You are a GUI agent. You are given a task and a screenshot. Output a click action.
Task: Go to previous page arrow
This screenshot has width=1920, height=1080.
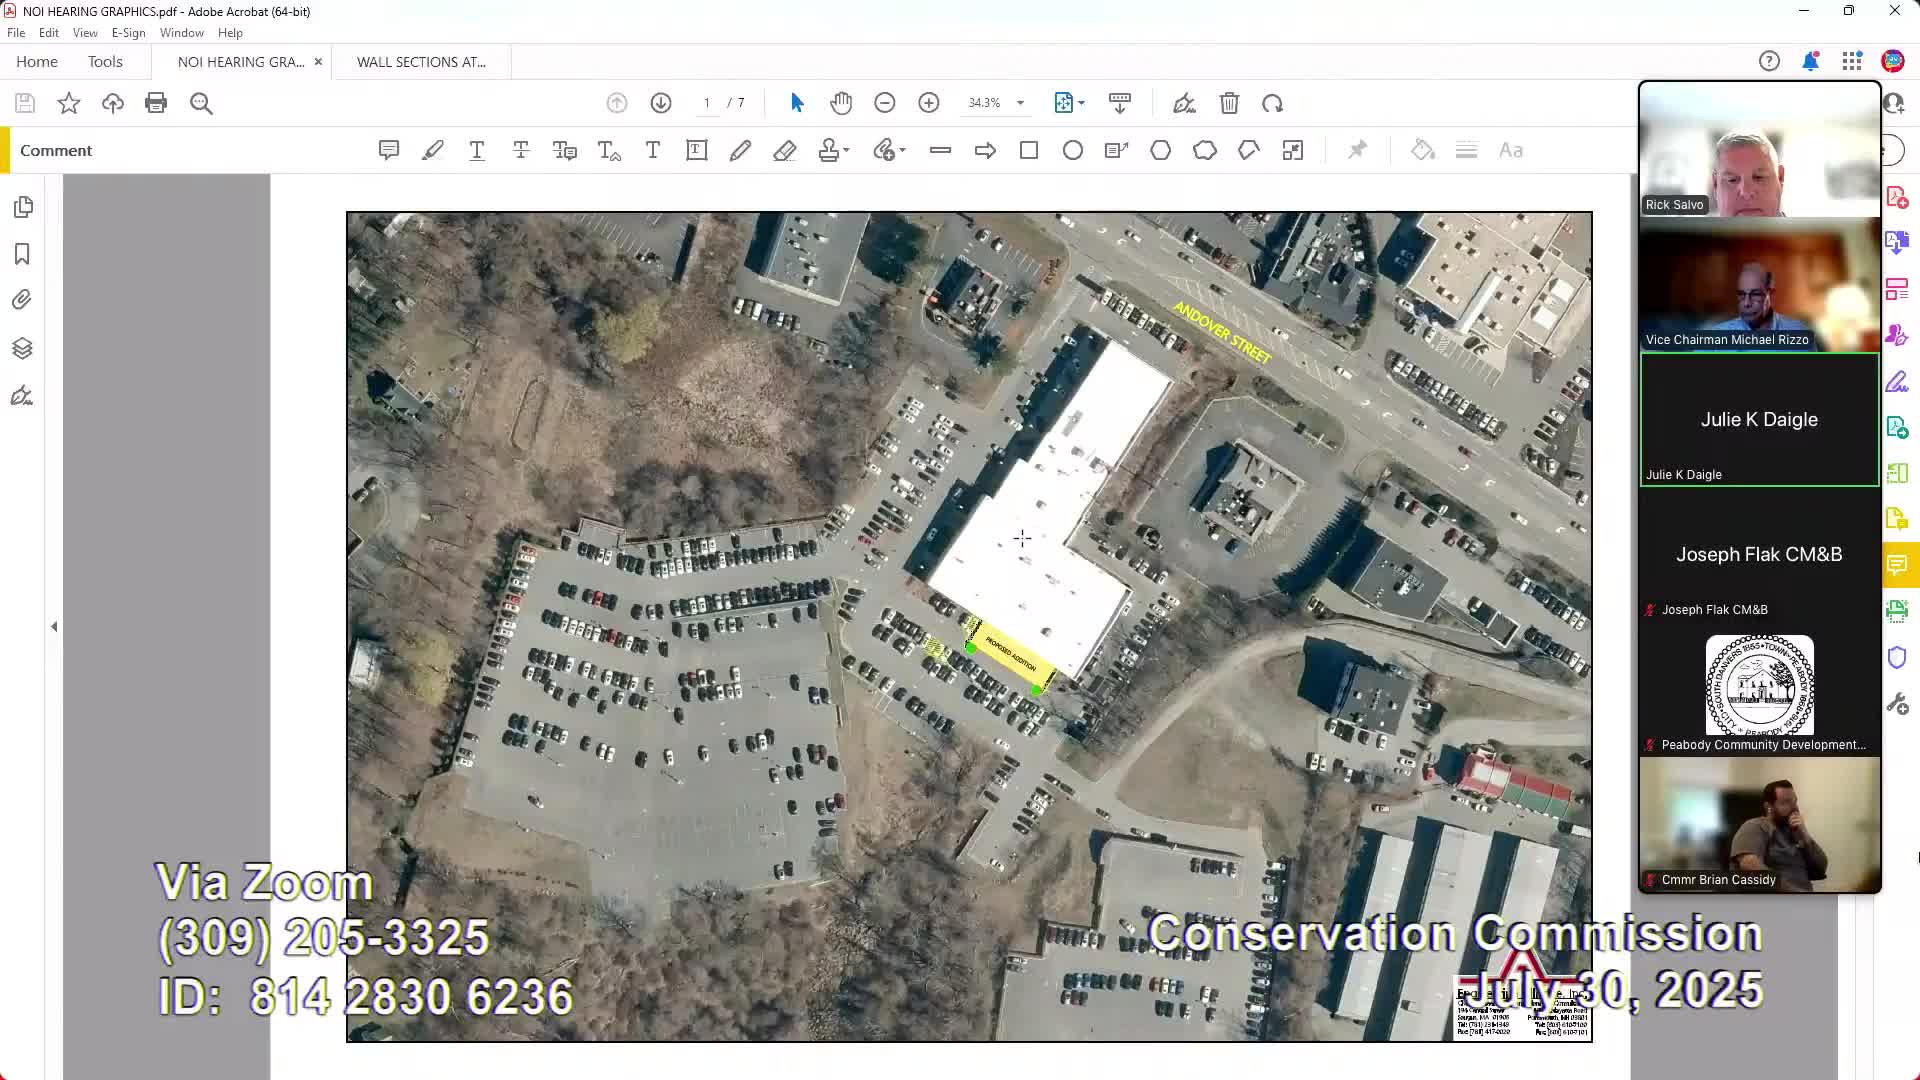pos(617,103)
